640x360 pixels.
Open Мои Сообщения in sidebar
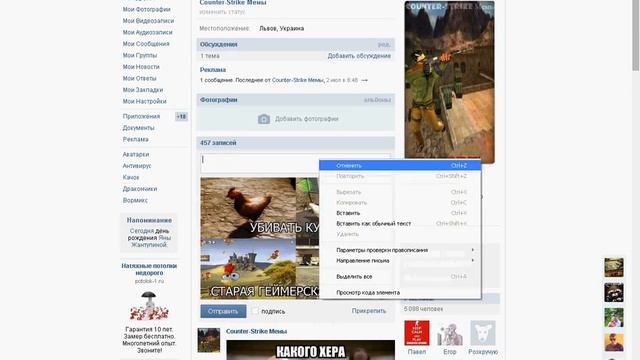click(x=146, y=44)
